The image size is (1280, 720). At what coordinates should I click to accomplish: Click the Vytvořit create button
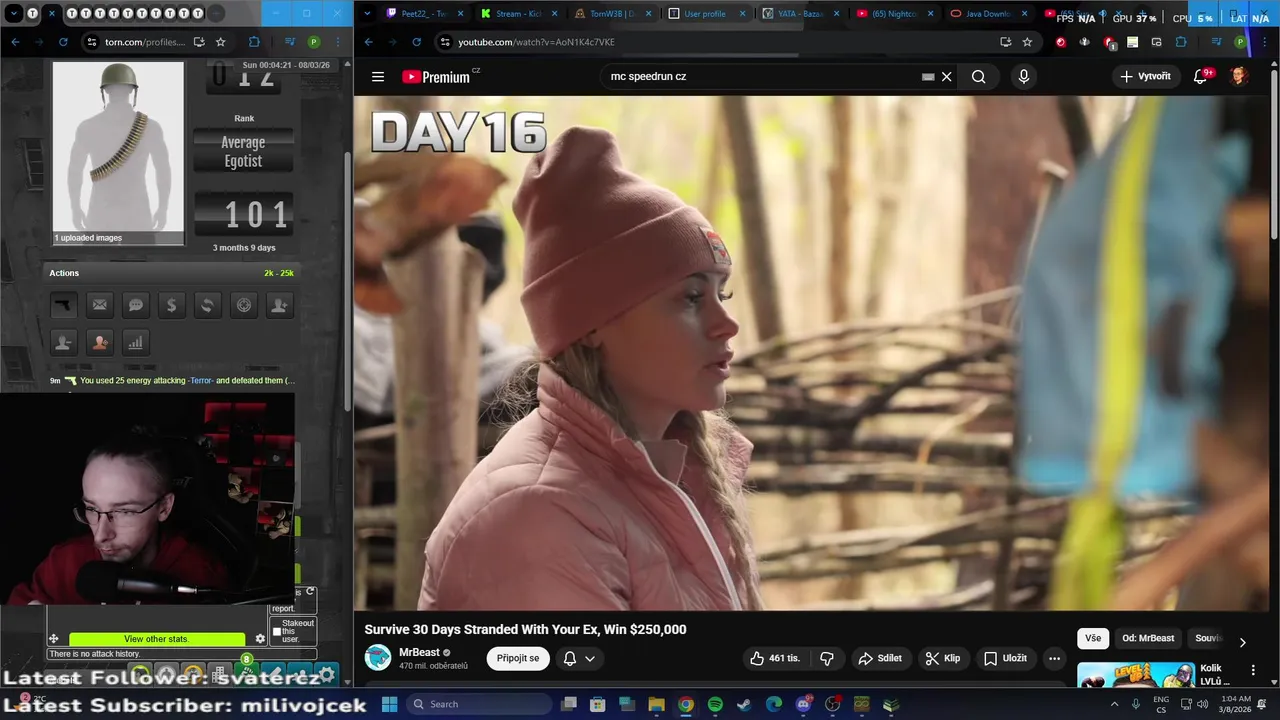tap(1145, 77)
